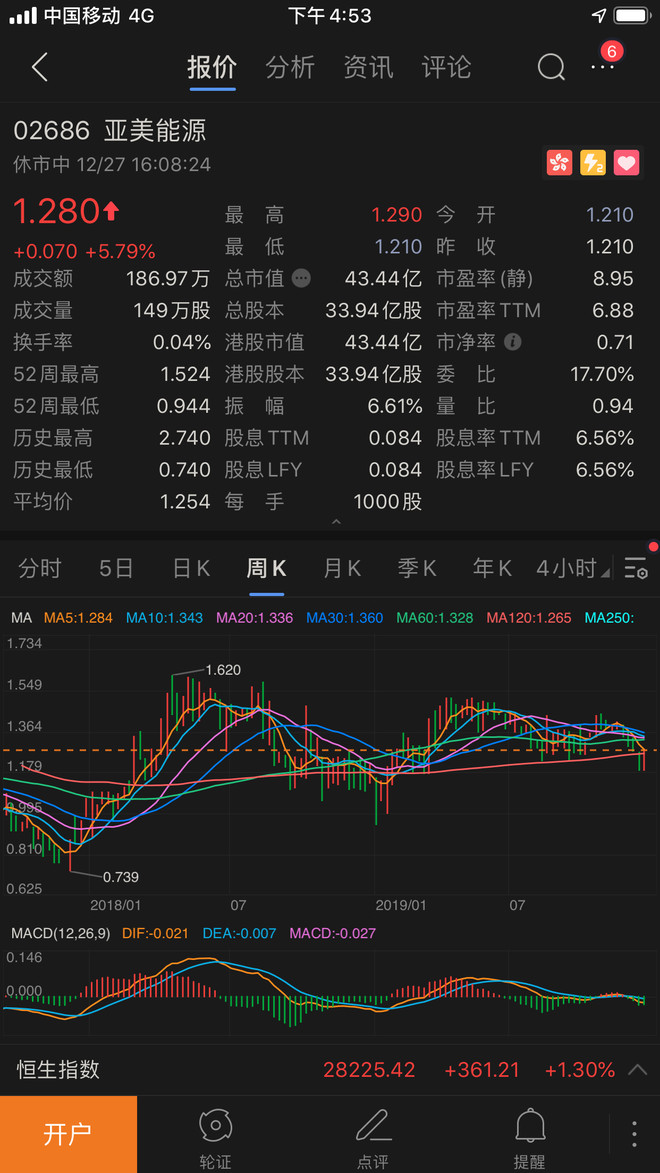Tap the MA30:1.360 value
Image resolution: width=660 pixels, height=1173 pixels.
point(344,618)
